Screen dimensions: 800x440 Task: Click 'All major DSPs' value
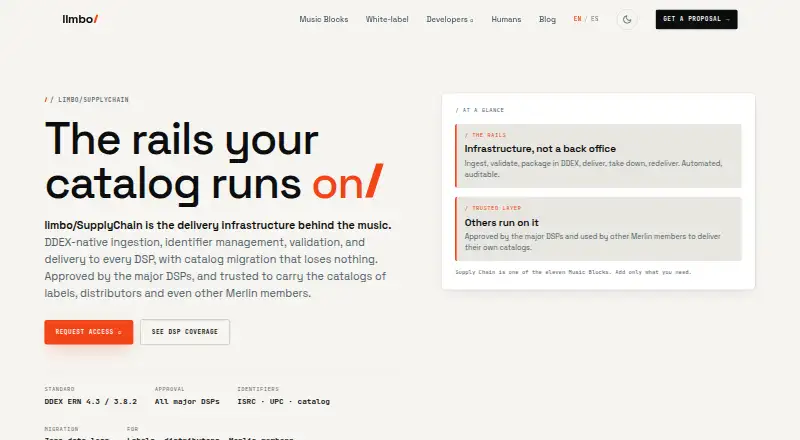(187, 402)
